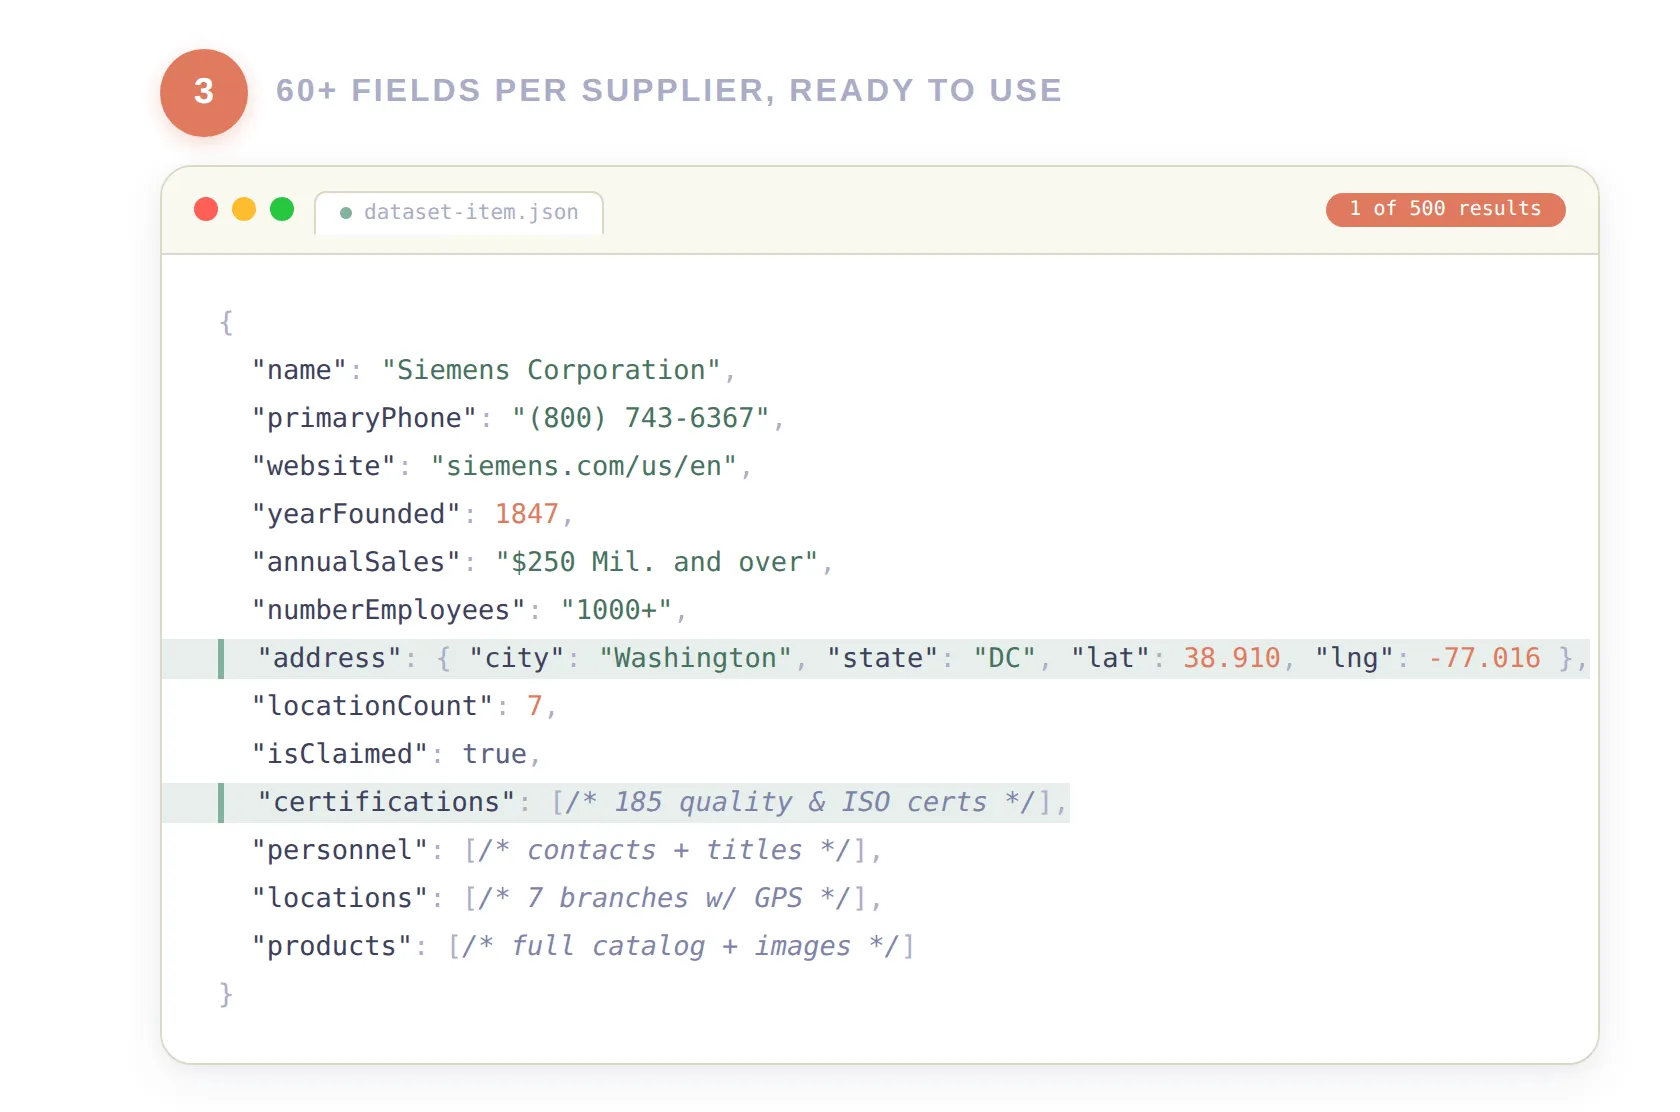Click the green gutter marker beside the certifications line
Screen dimensions: 1680x1112
coord(220,801)
